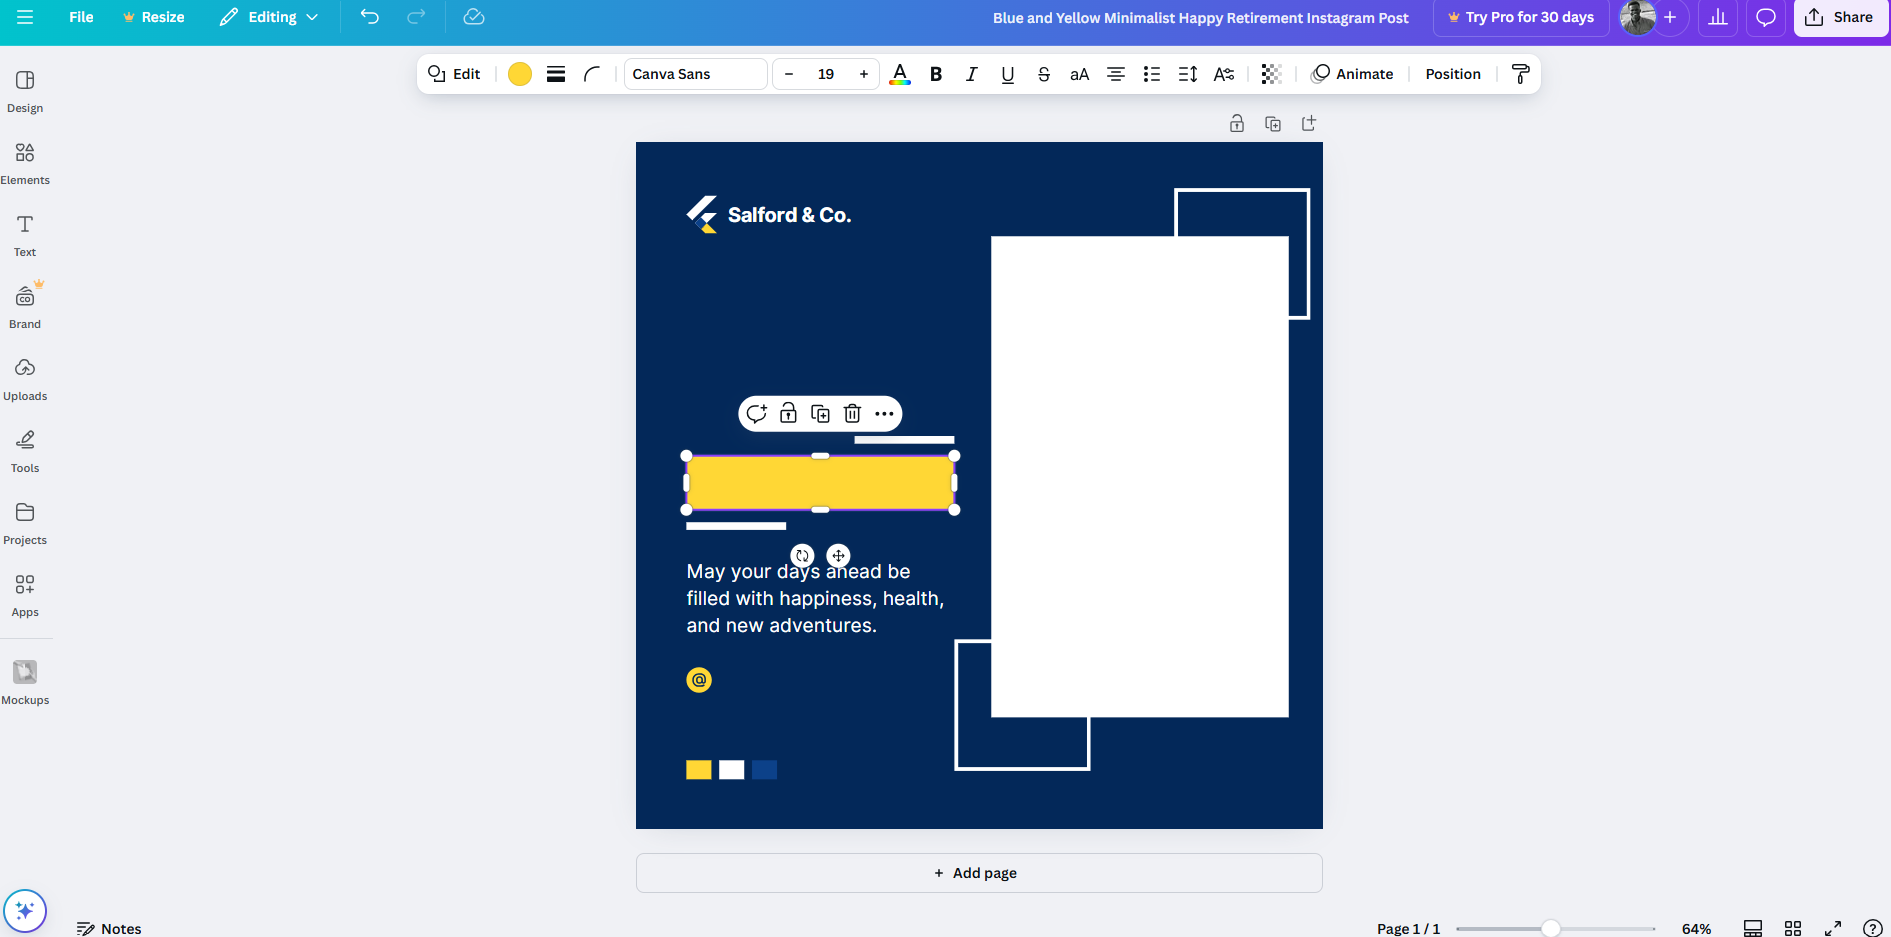Open the transparency control

(x=1271, y=74)
